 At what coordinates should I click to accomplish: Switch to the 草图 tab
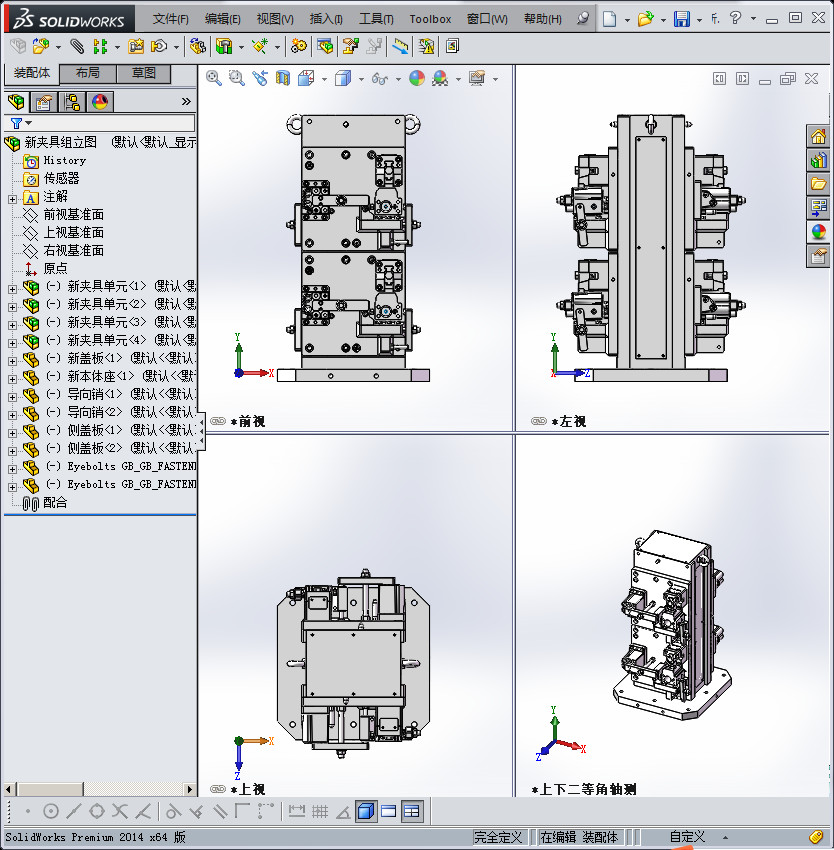point(144,73)
